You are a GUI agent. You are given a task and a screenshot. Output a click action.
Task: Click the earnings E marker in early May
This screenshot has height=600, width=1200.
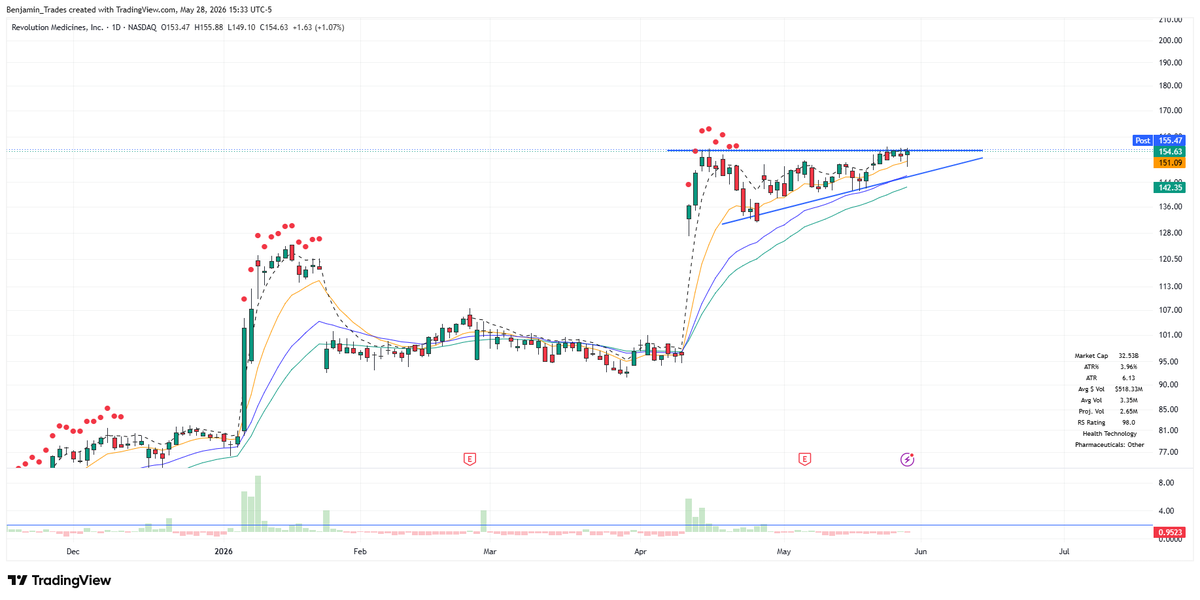(804, 459)
